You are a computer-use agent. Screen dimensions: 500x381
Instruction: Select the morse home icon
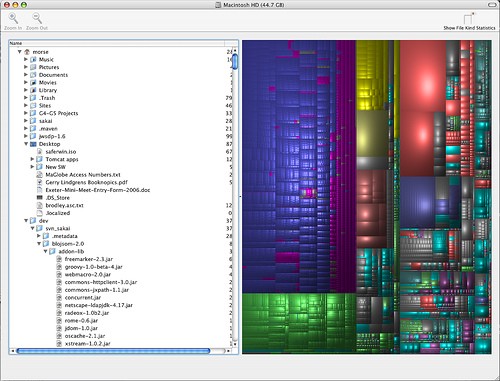click(x=27, y=52)
